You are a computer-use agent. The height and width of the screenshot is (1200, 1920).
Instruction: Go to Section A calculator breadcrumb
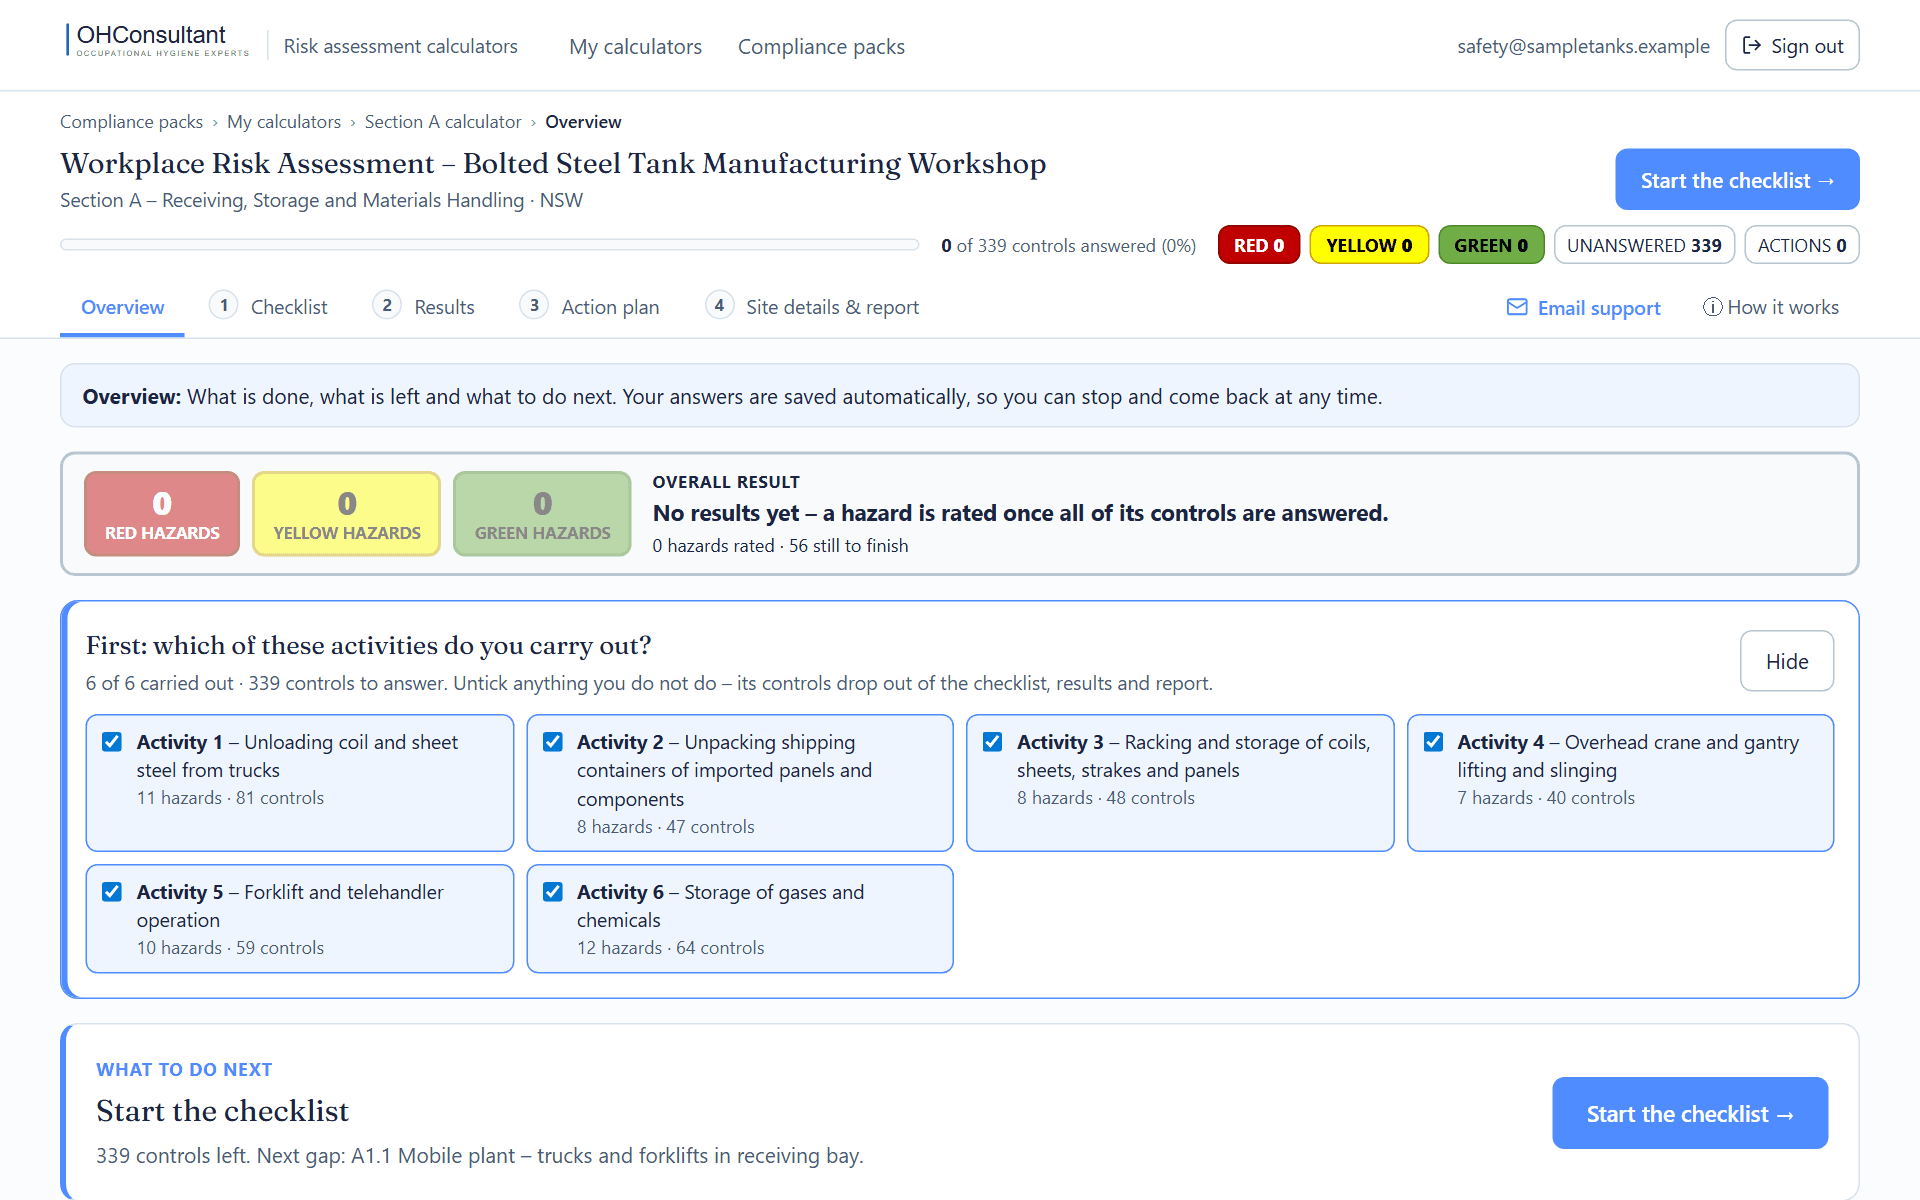(443, 122)
